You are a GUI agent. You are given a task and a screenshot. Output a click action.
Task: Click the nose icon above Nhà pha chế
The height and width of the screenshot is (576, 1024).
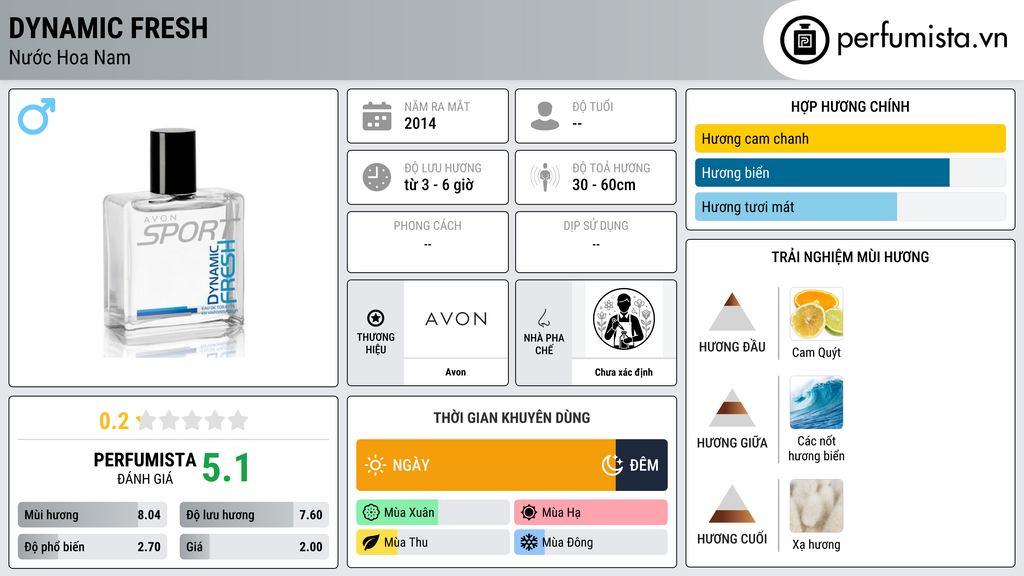543,318
